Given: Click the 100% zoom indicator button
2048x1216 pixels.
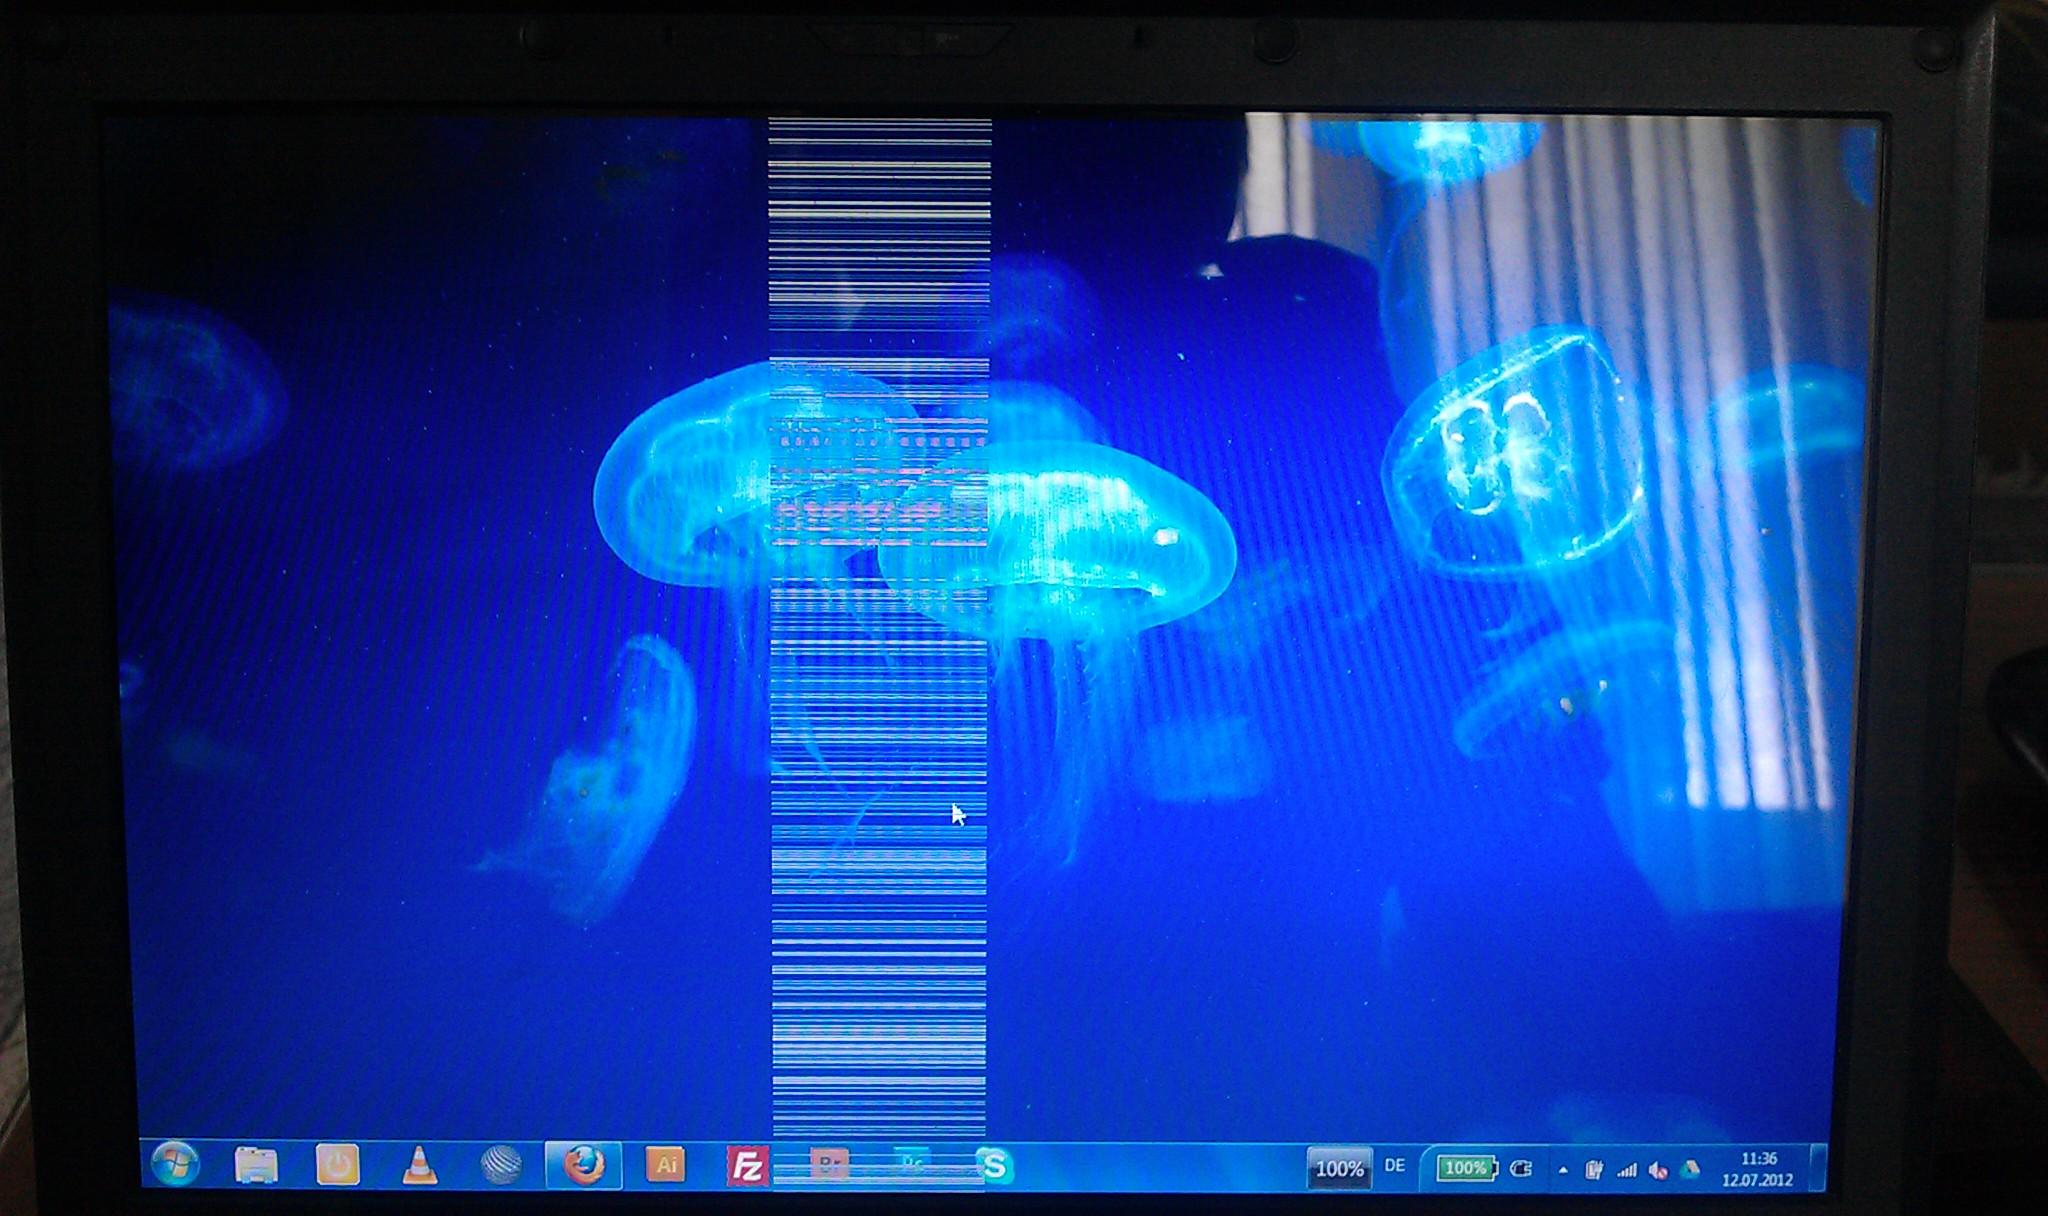Looking at the screenshot, I should tap(1339, 1168).
